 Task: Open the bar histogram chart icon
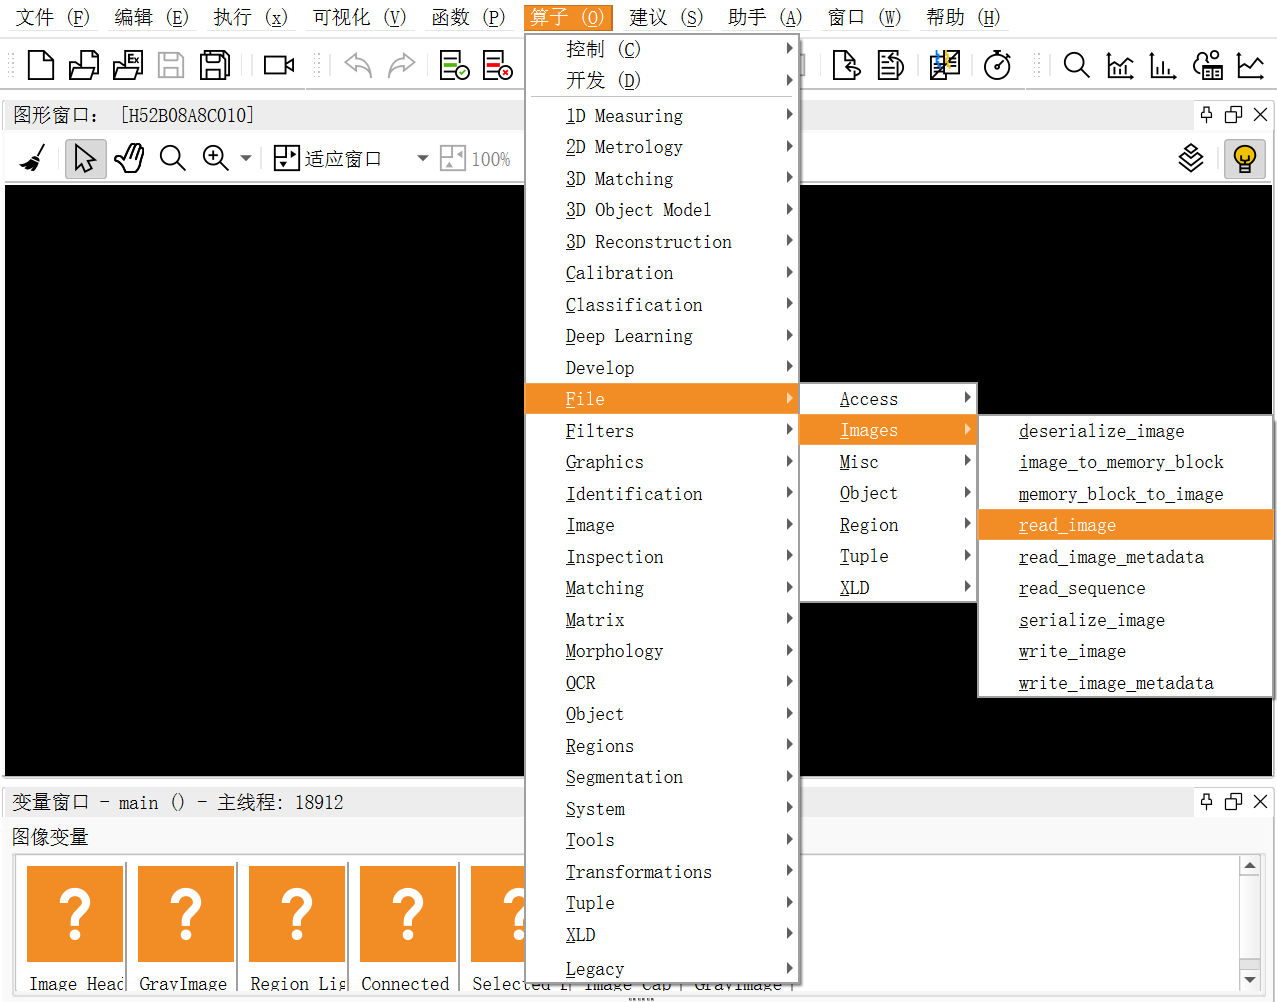point(1163,65)
